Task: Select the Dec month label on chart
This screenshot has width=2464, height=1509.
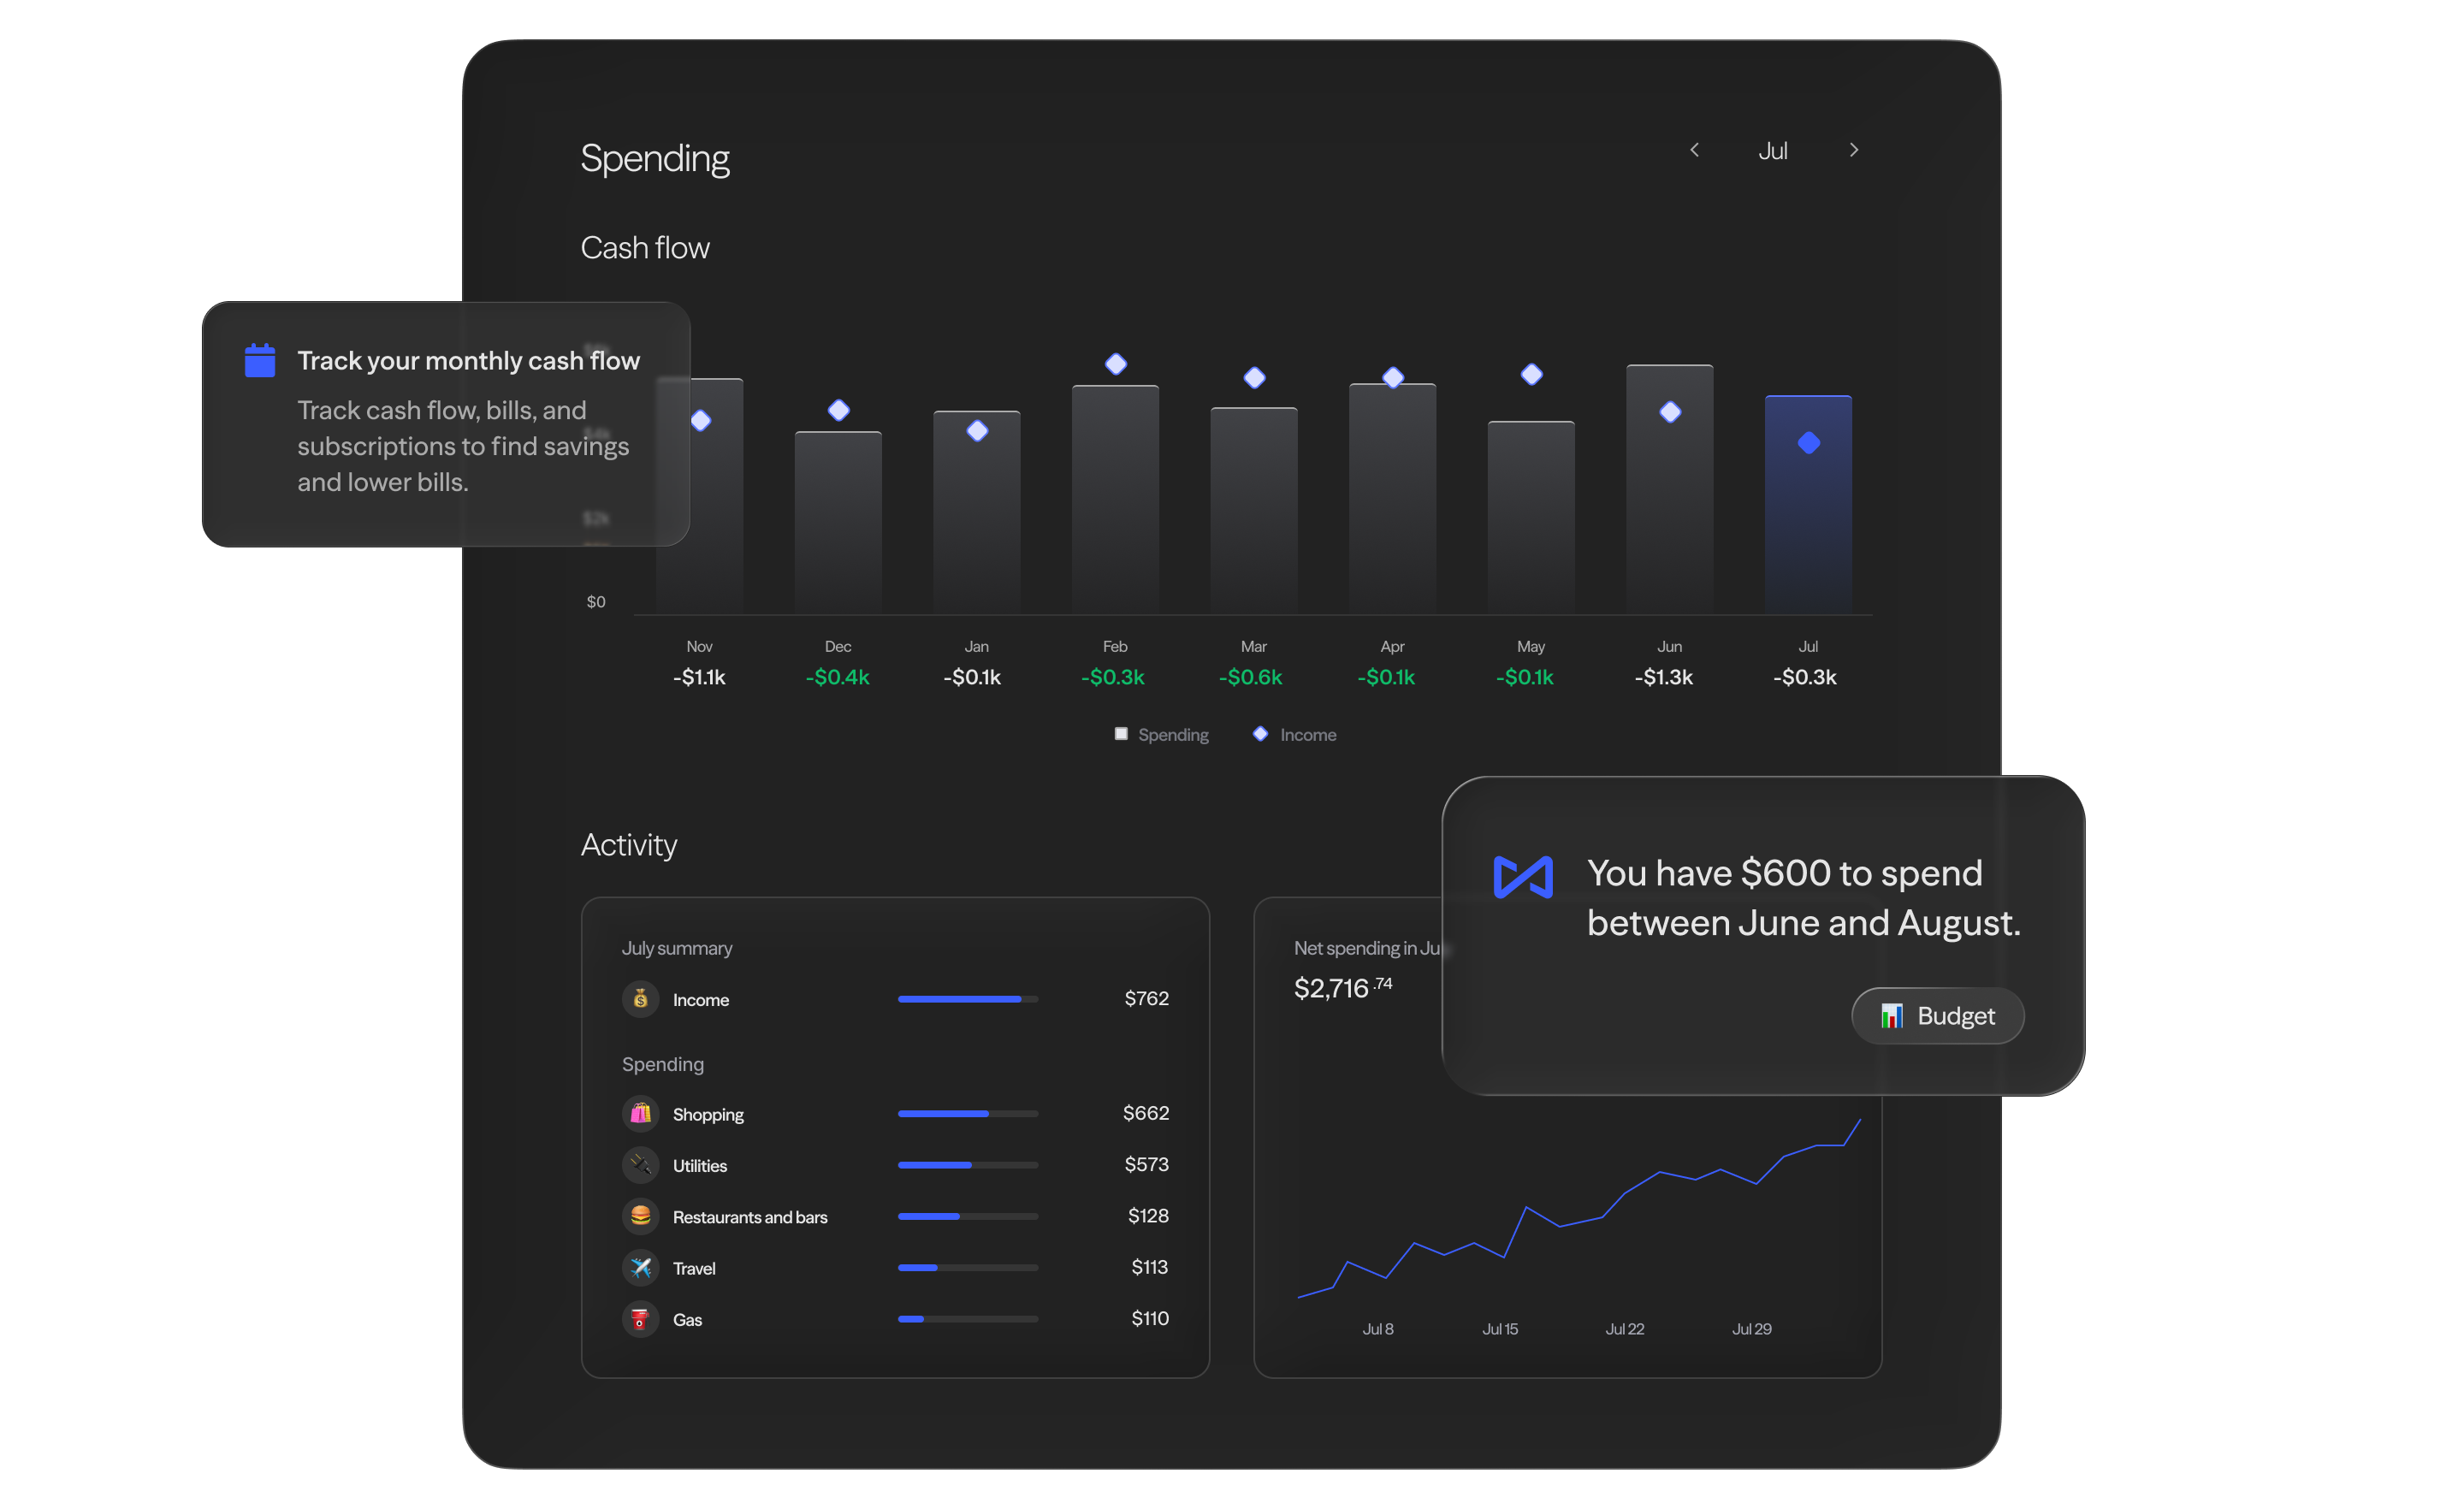Action: pos(838,647)
